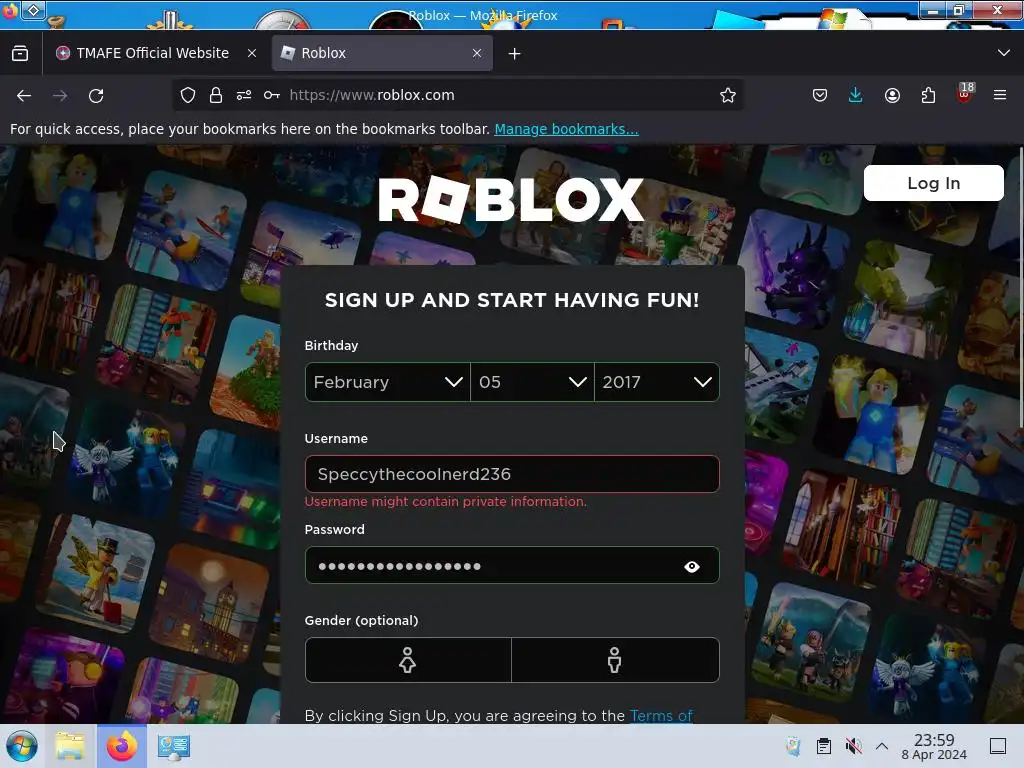Click the ROBLOX logo
The height and width of the screenshot is (768, 1024).
coord(511,200)
